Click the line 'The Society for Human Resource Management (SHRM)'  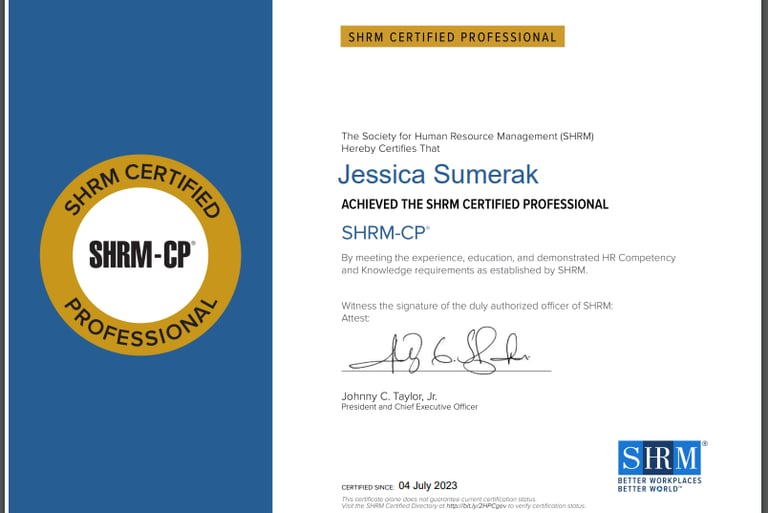(x=467, y=136)
